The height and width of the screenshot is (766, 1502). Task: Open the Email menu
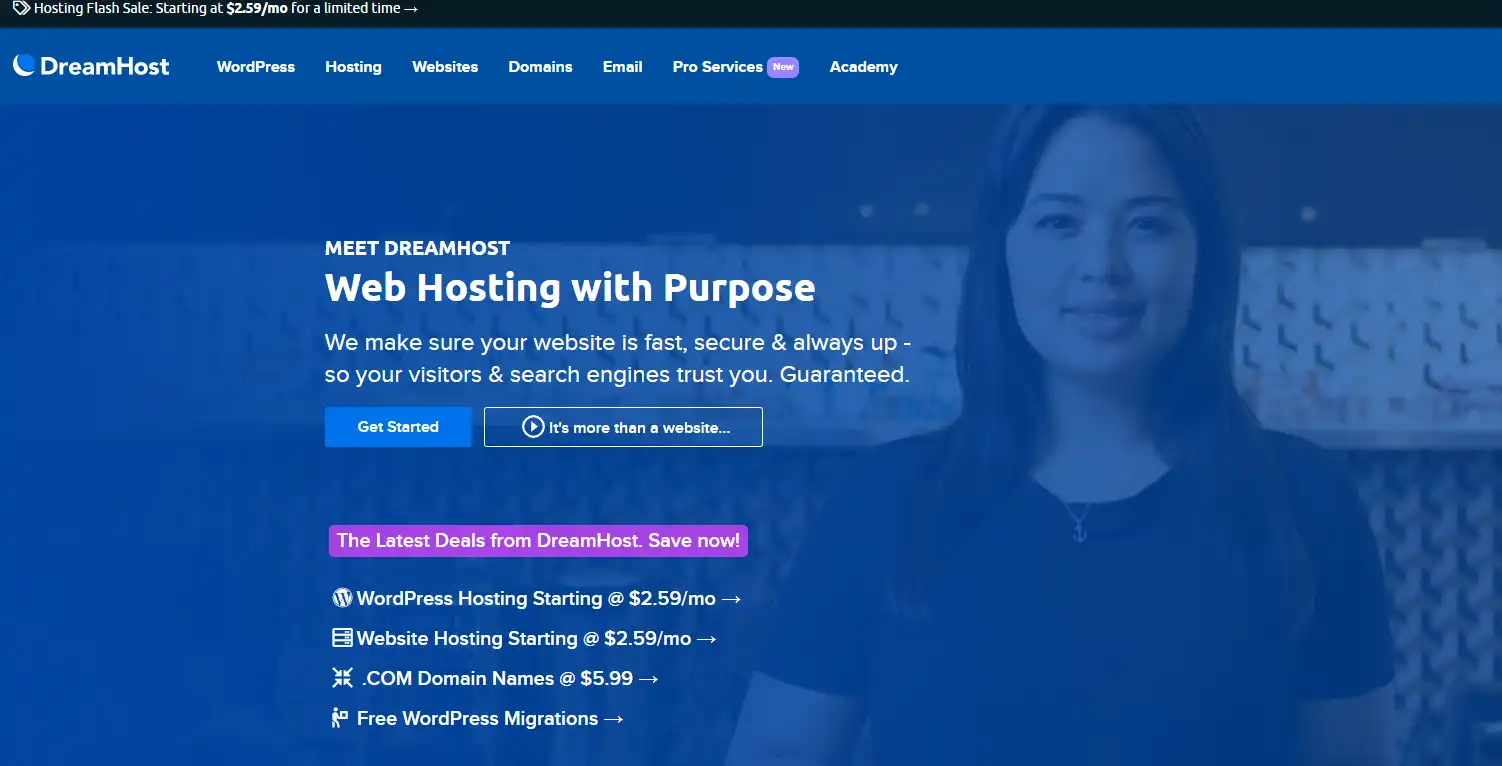622,67
